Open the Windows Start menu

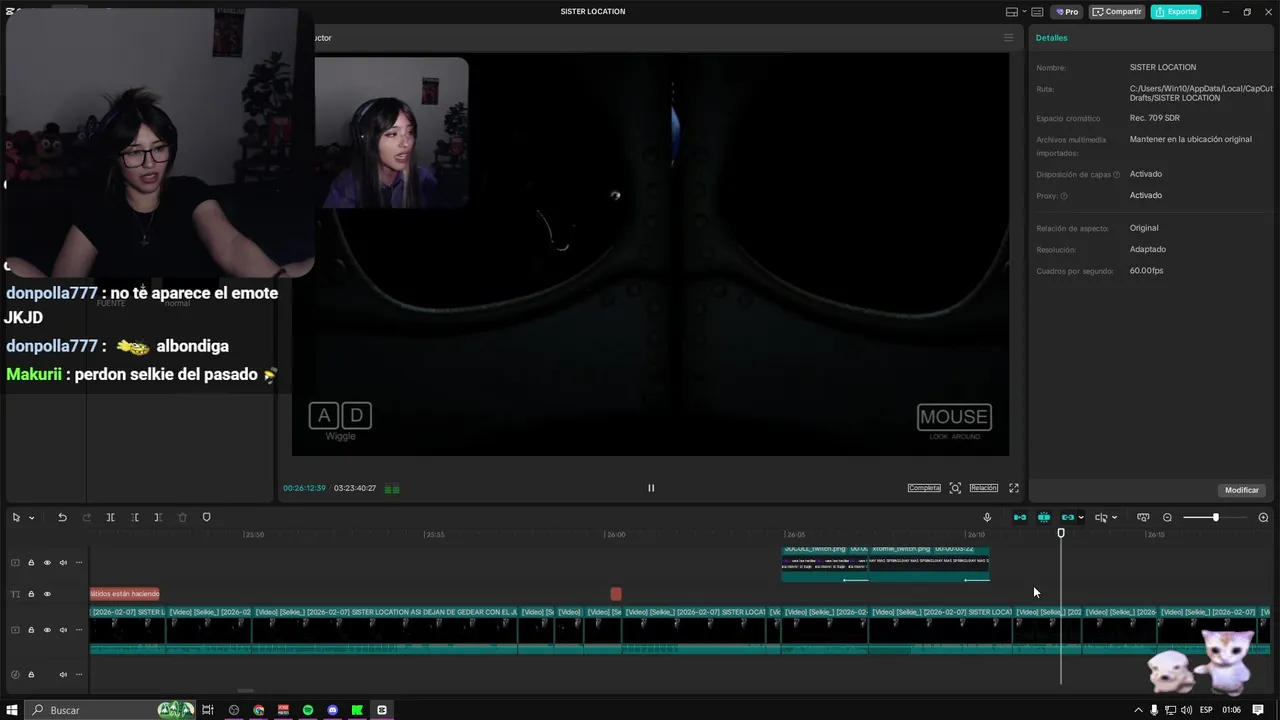[x=13, y=710]
